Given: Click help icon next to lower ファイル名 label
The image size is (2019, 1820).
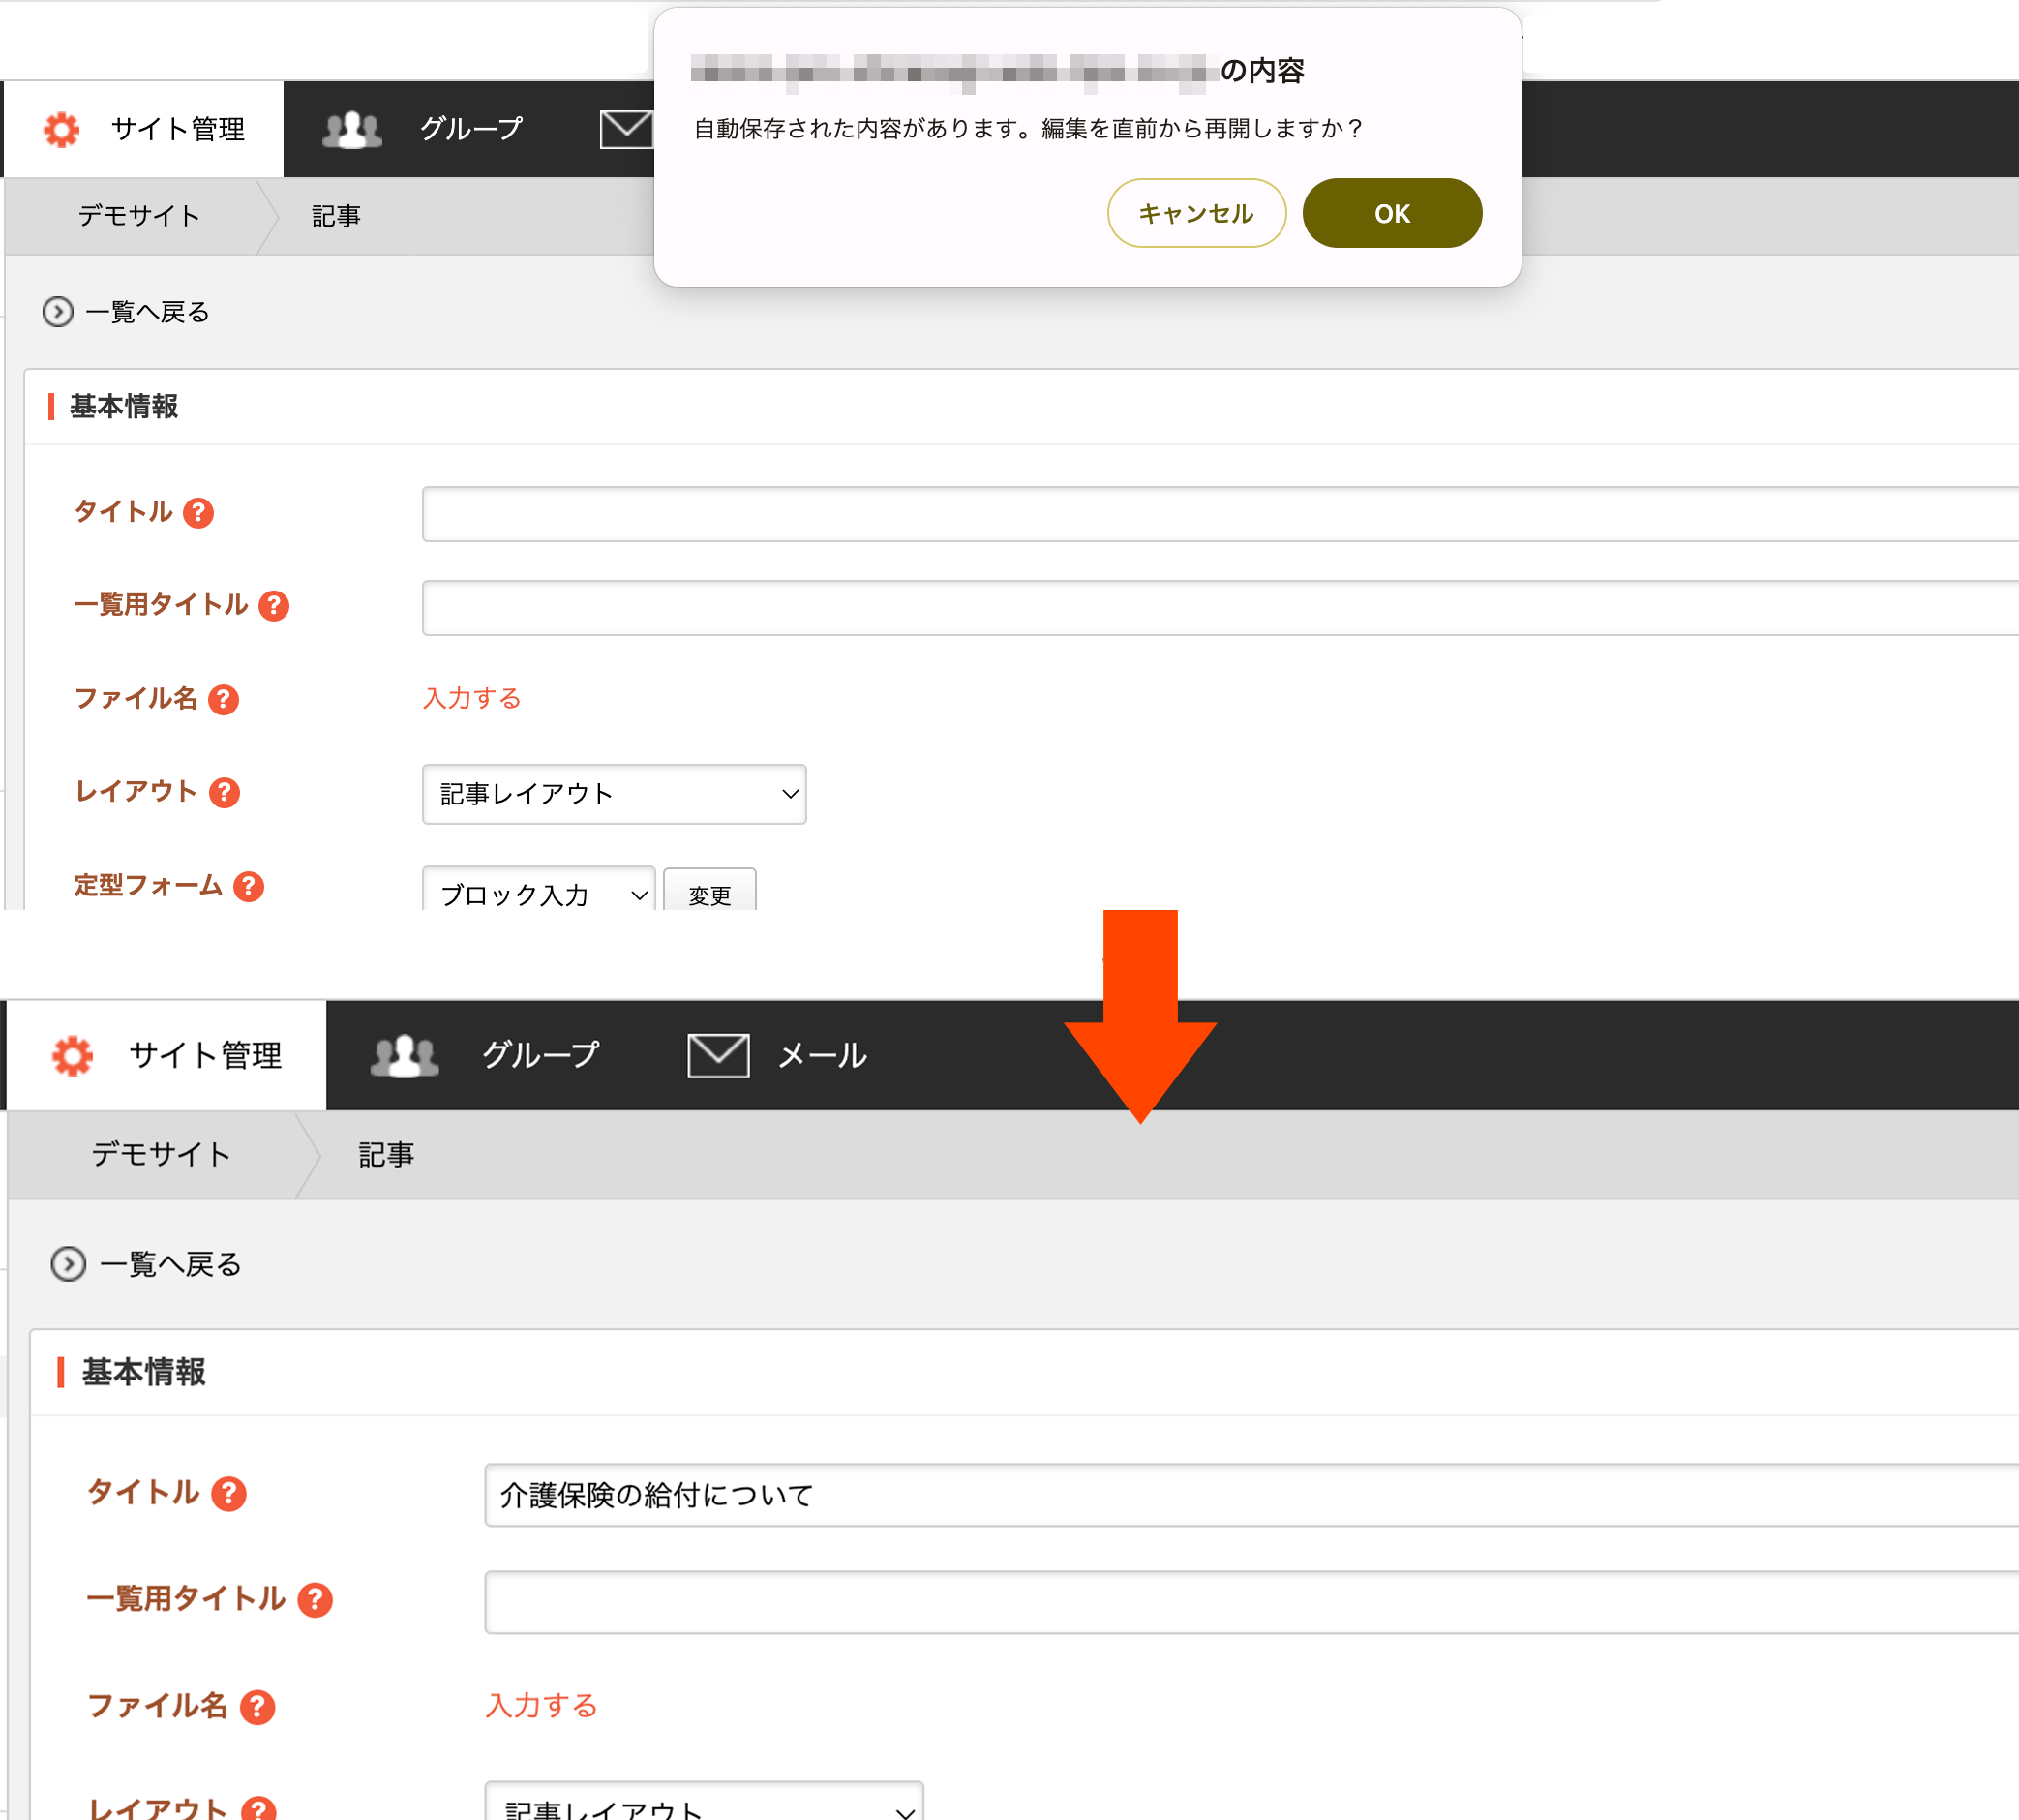Looking at the screenshot, I should (258, 1707).
